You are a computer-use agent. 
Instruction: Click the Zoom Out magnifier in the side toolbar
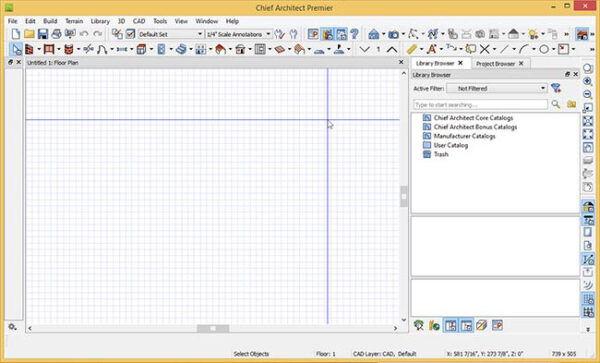588,94
